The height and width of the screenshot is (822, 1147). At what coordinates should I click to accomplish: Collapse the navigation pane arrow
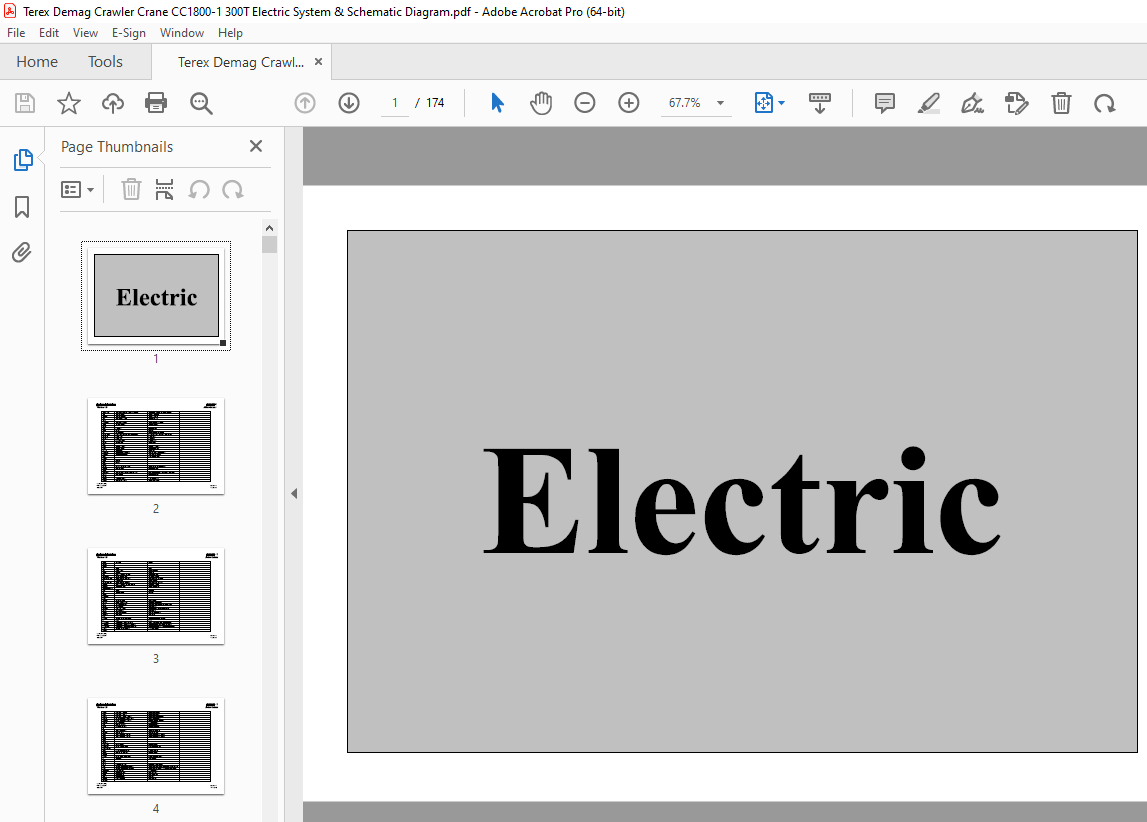tap(294, 494)
